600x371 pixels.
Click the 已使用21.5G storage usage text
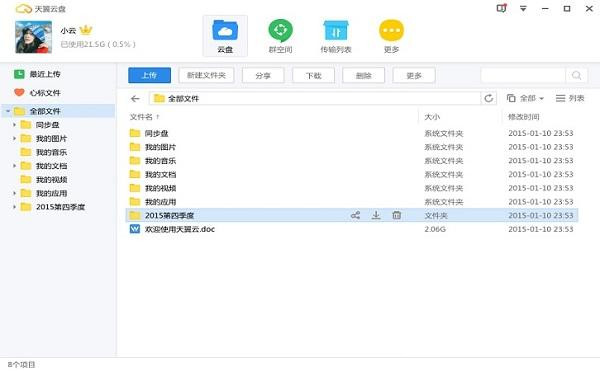[98, 44]
